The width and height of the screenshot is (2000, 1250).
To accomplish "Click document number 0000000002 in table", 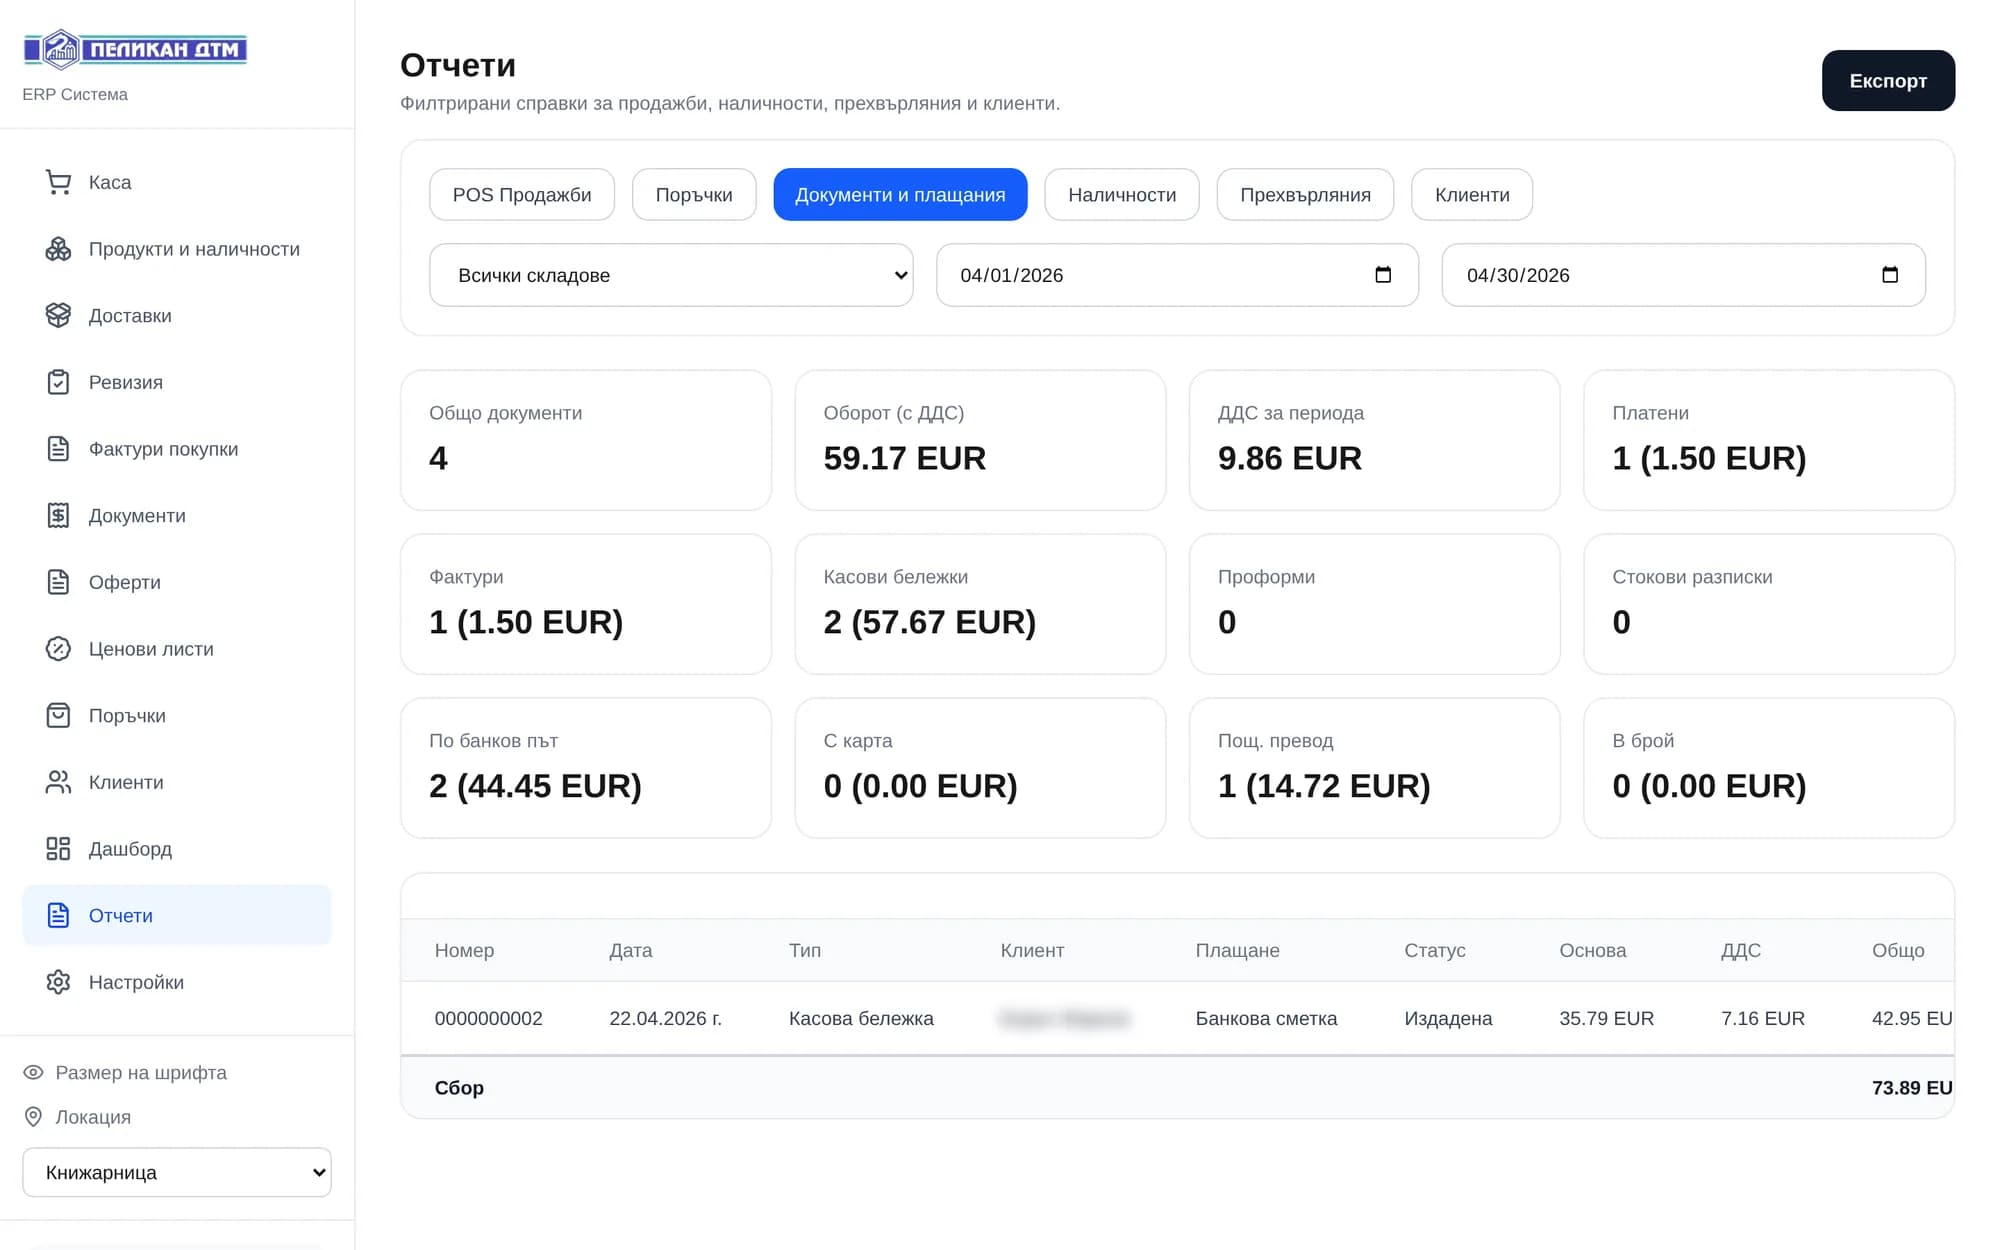I will 488,1018.
